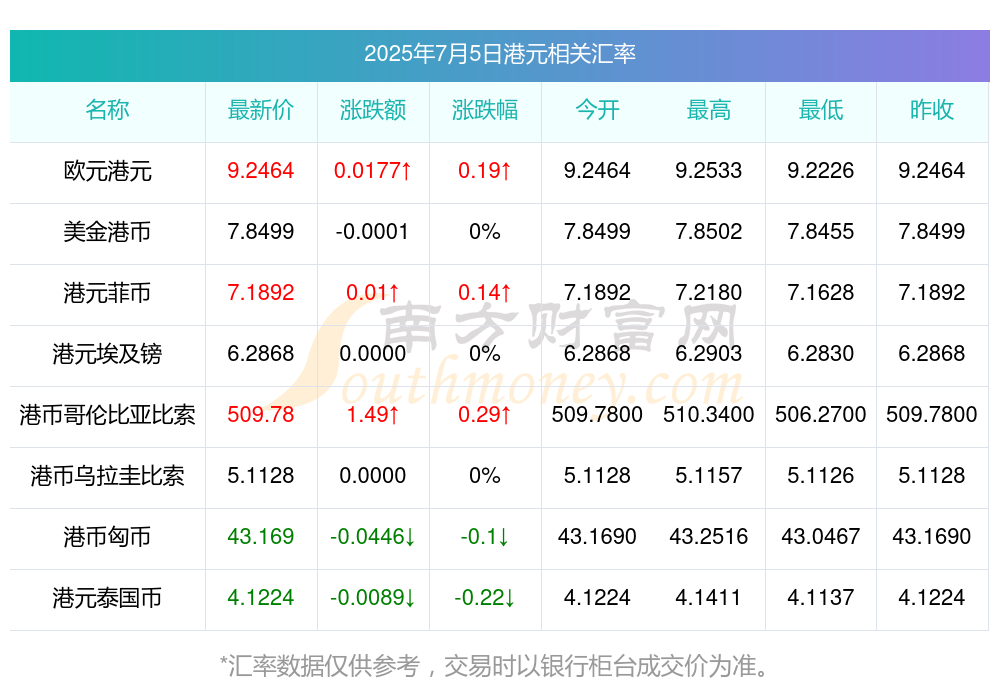Viewport: 1000px width, 698px height.
Task: Click high value 4.1411
Action: (709, 597)
